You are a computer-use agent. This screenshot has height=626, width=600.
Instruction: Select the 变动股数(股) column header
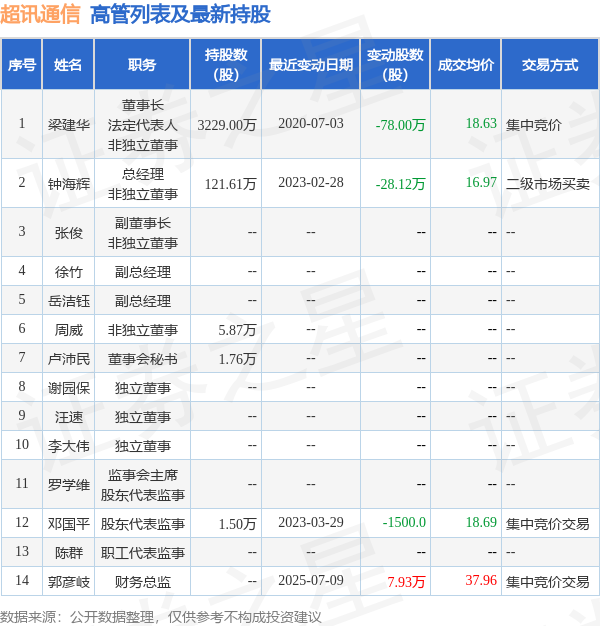(x=395, y=64)
